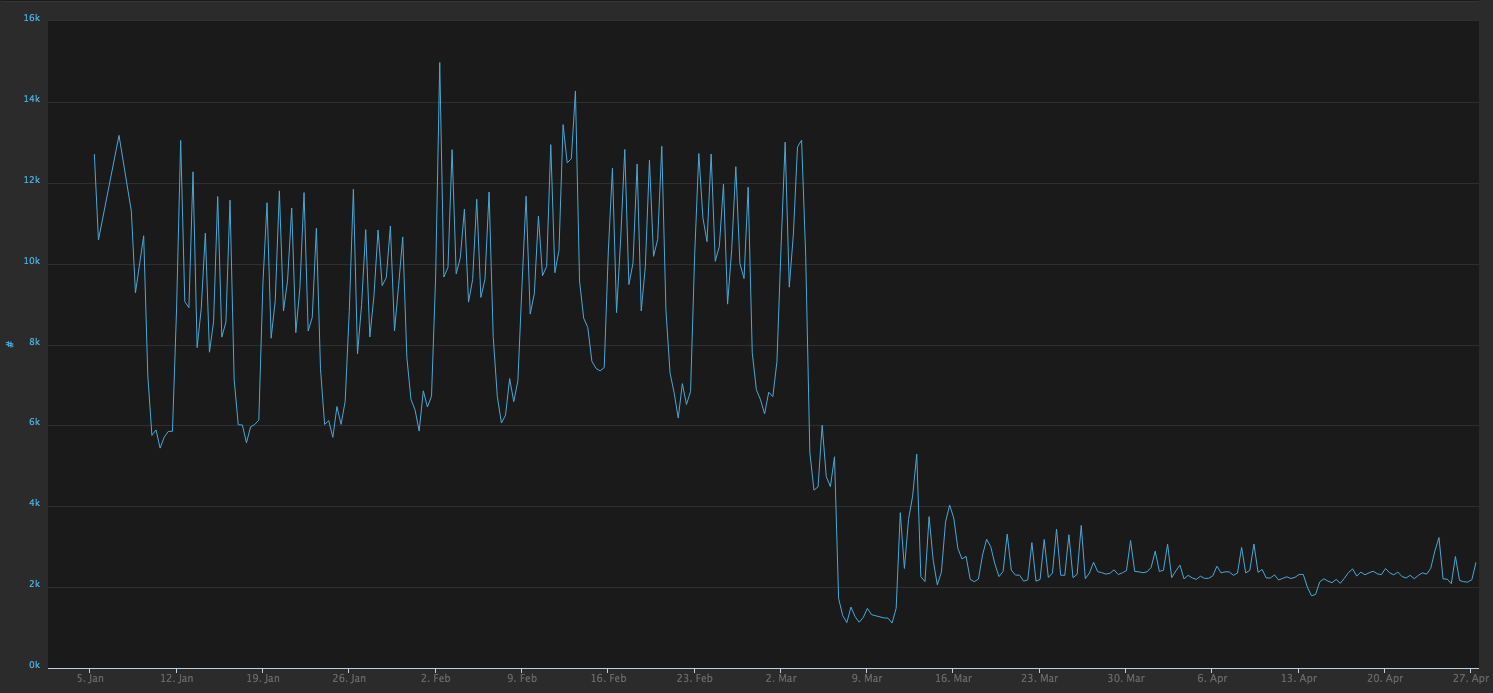Select the 14k y-axis label
This screenshot has height=693, width=1493.
click(31, 99)
